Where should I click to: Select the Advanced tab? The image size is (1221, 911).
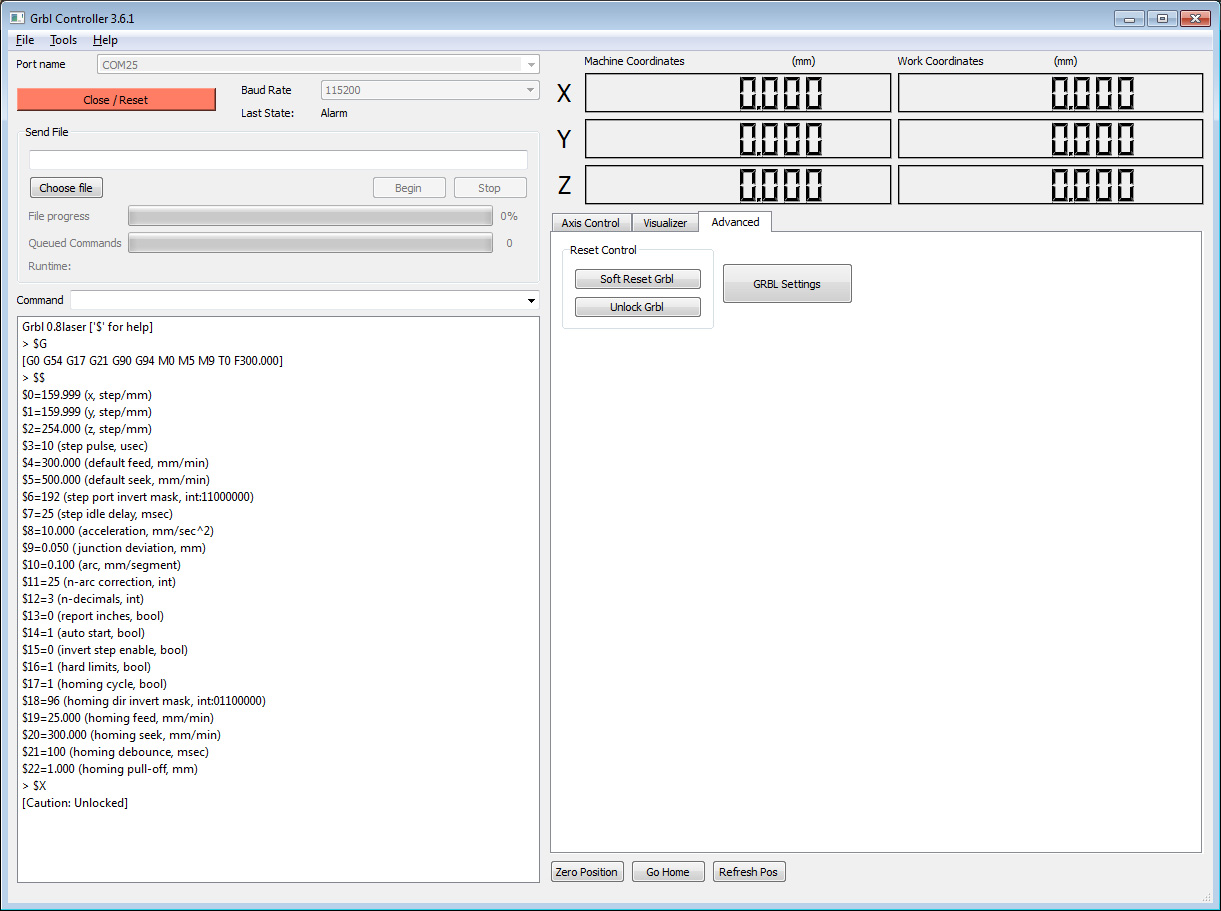pyautogui.click(x=735, y=222)
